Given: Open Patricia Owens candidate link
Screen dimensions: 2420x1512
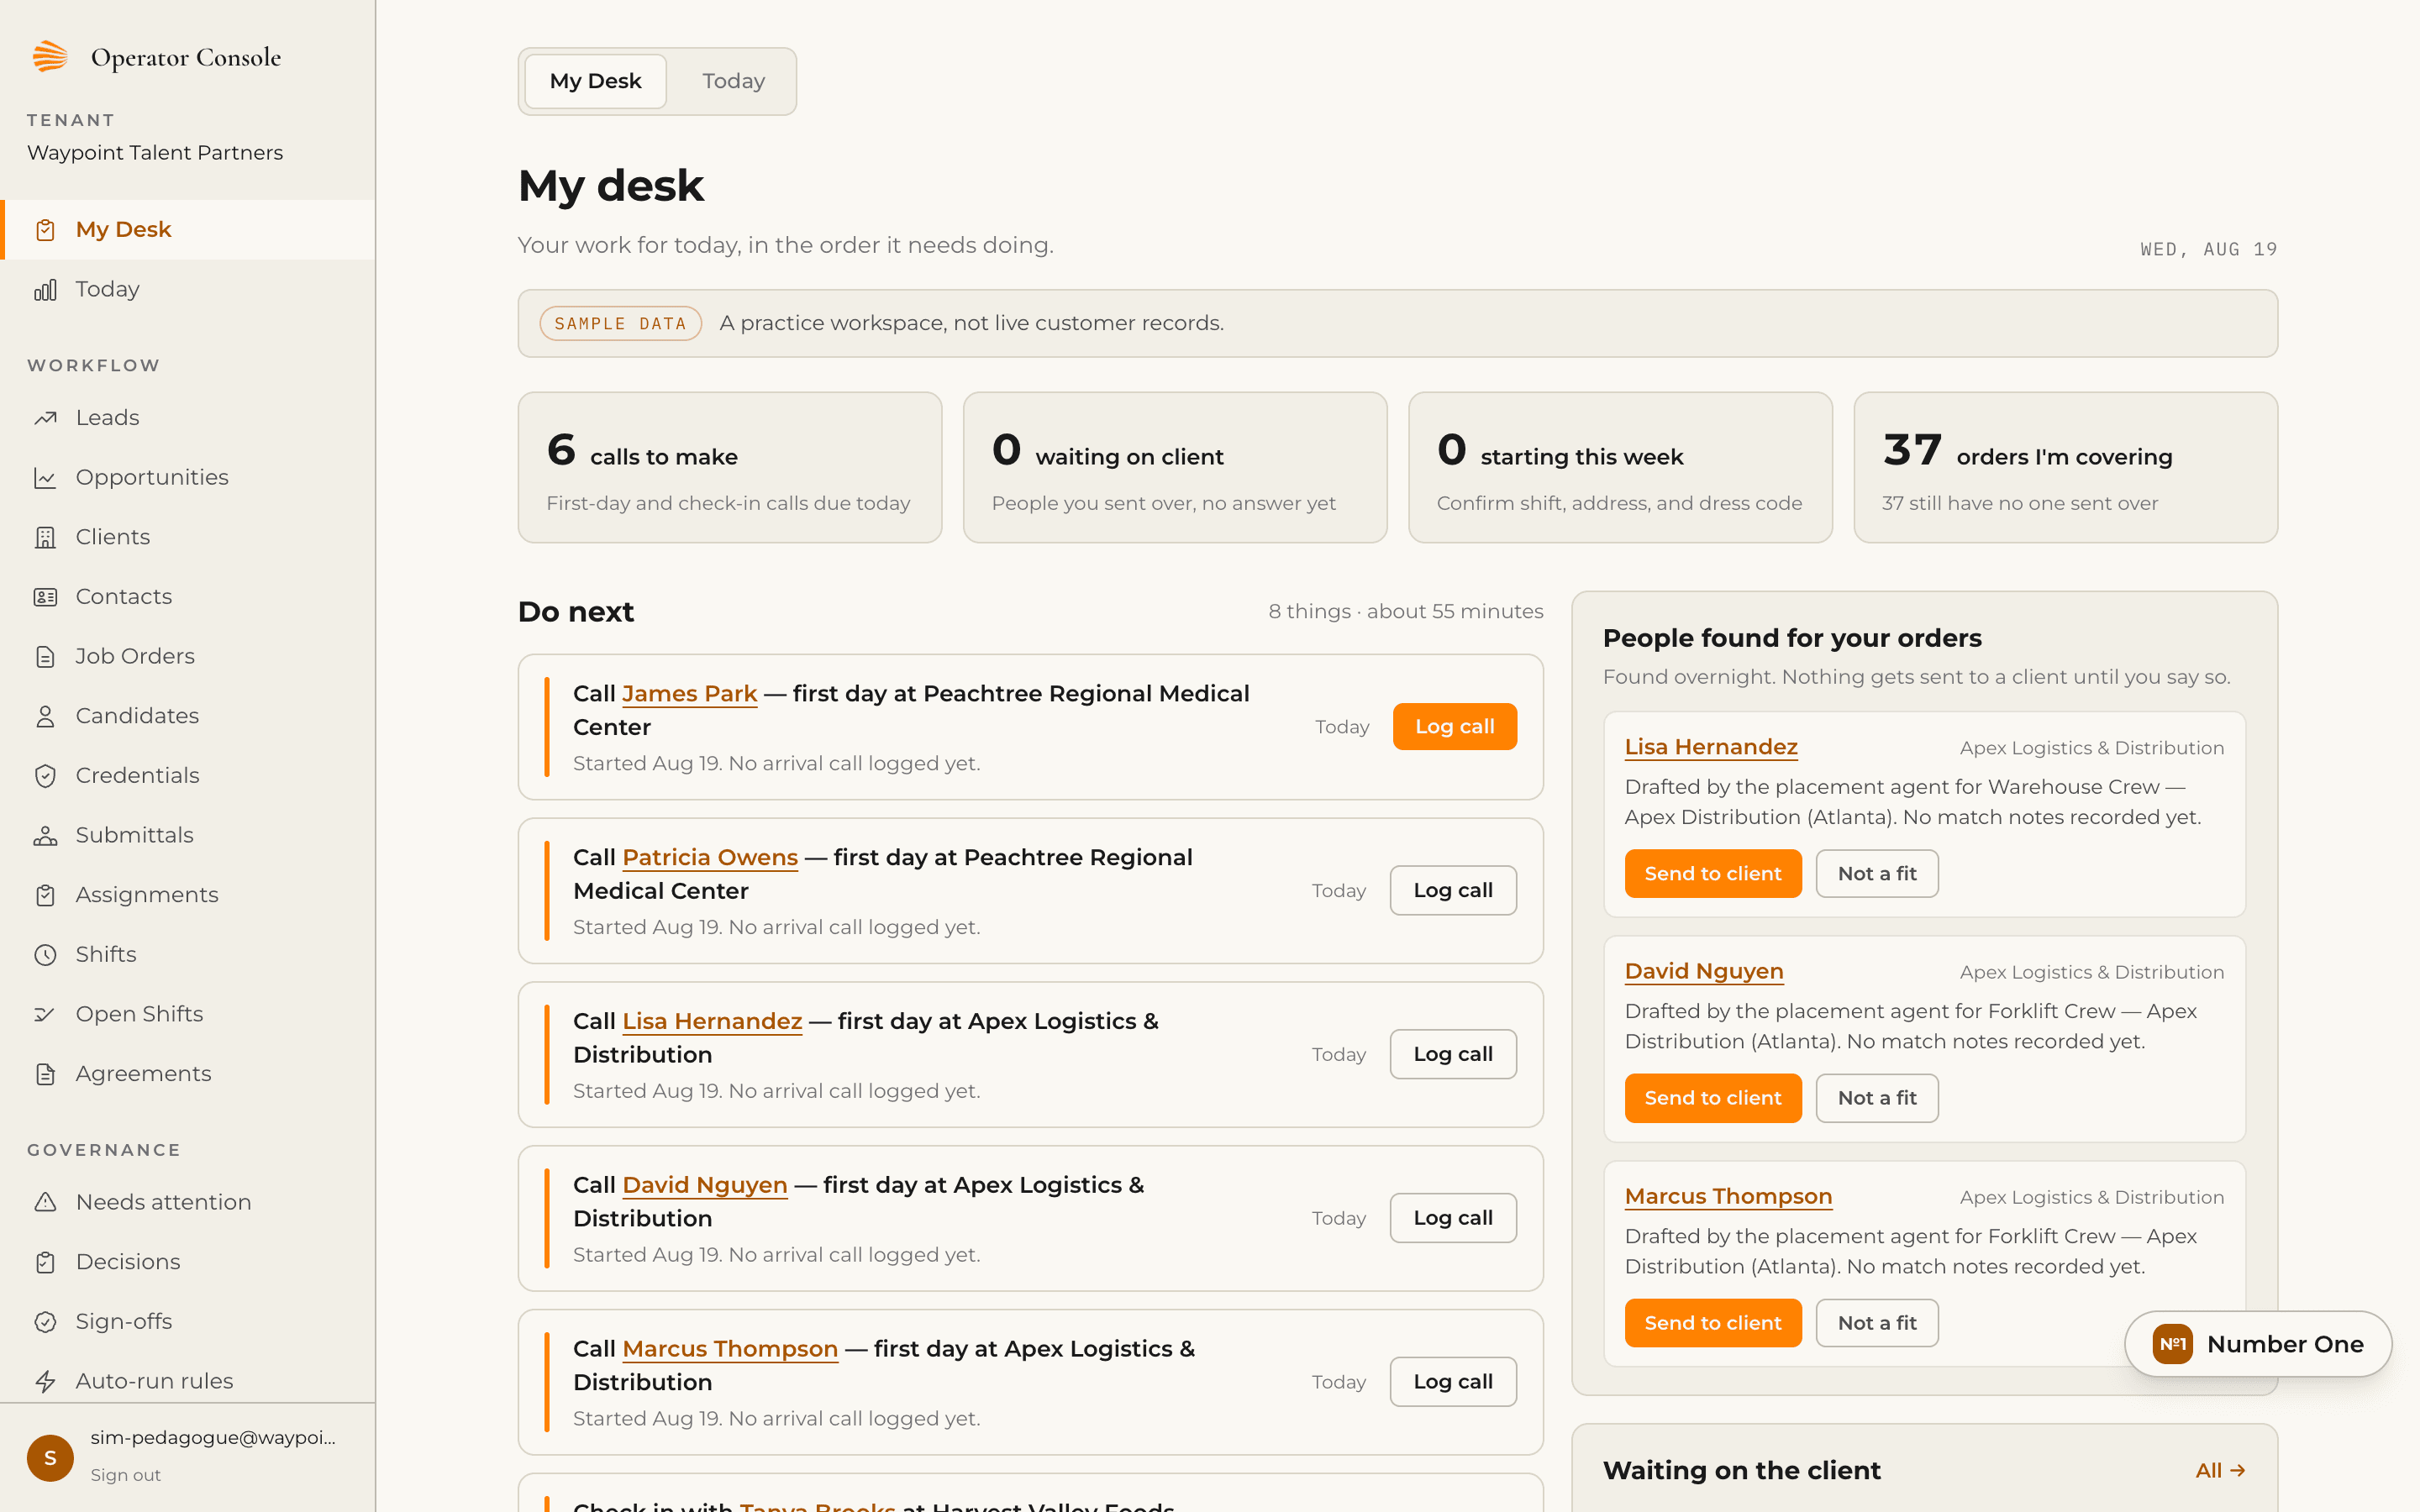Looking at the screenshot, I should tap(710, 858).
